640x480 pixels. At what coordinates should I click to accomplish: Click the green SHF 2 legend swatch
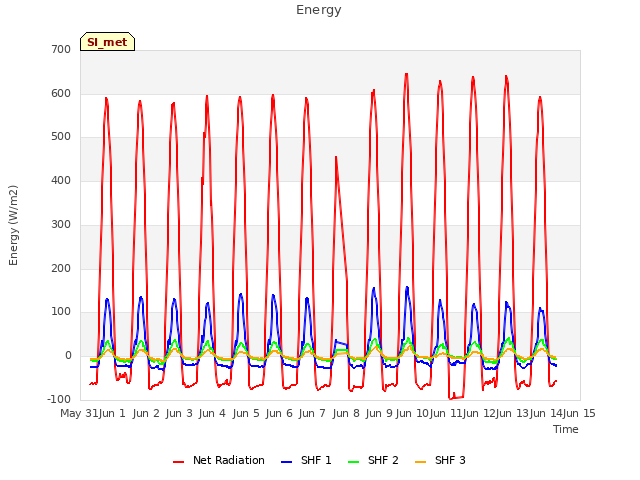click(x=353, y=461)
